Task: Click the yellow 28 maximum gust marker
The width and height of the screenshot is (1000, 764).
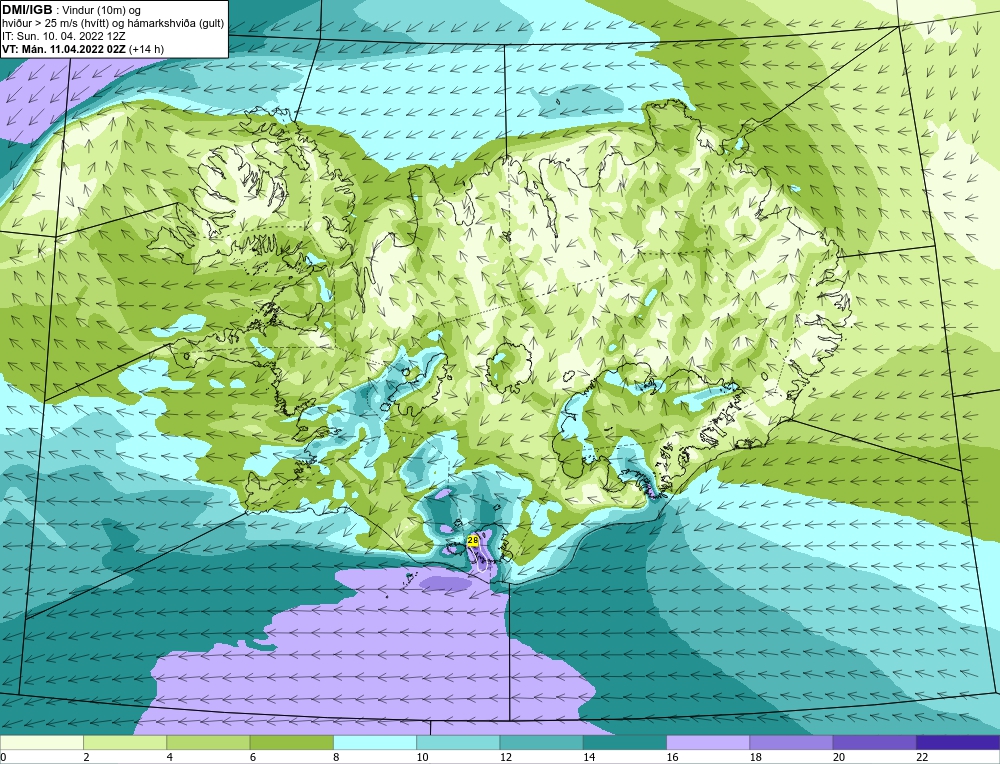Action: (473, 541)
